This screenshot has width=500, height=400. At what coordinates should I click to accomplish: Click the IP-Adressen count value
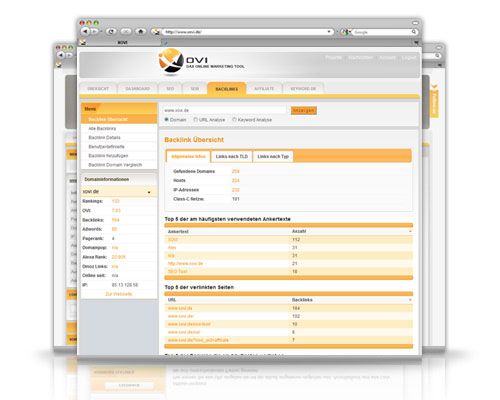pyautogui.click(x=236, y=190)
